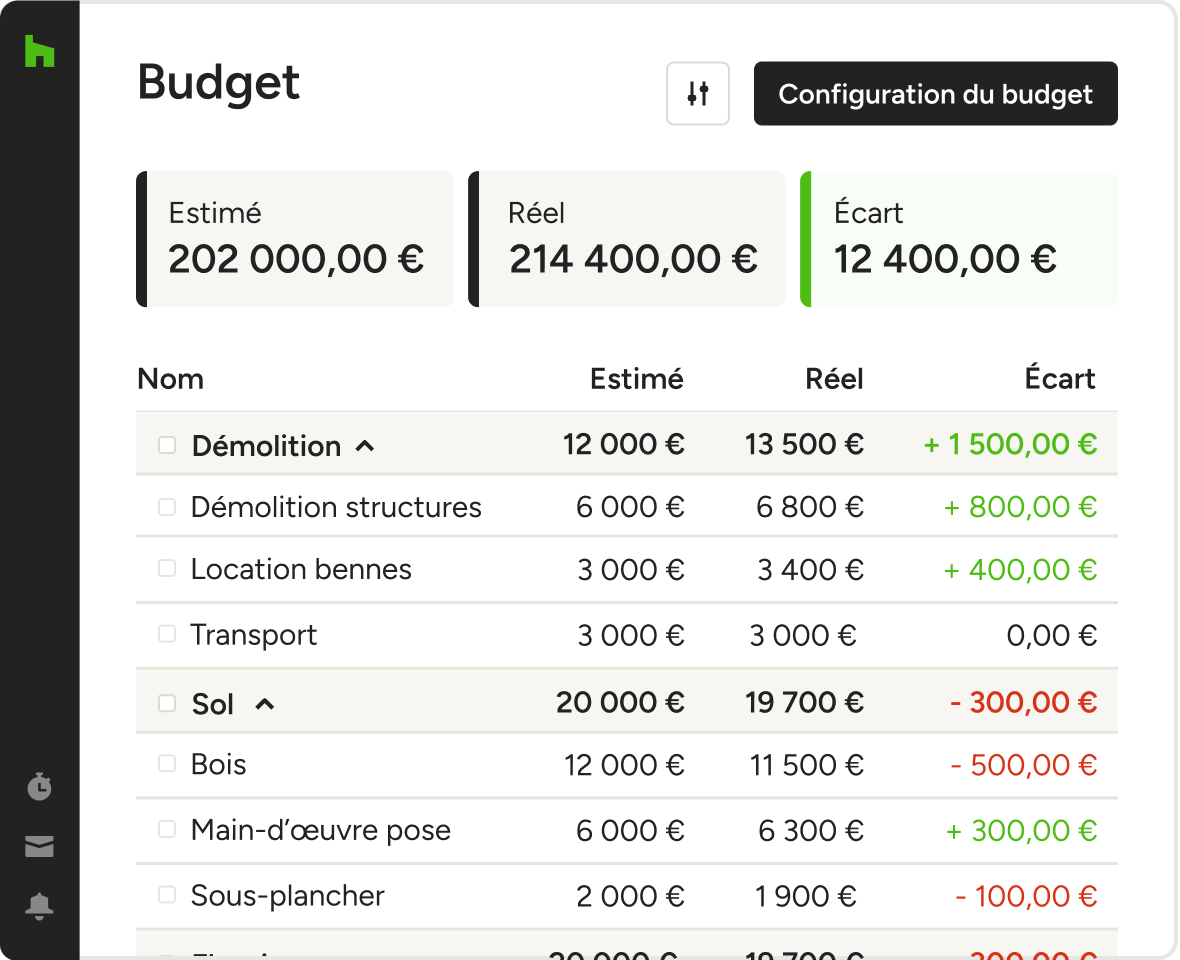The image size is (1180, 960).
Task: Collapse the Sol section chevron
Action: [264, 704]
